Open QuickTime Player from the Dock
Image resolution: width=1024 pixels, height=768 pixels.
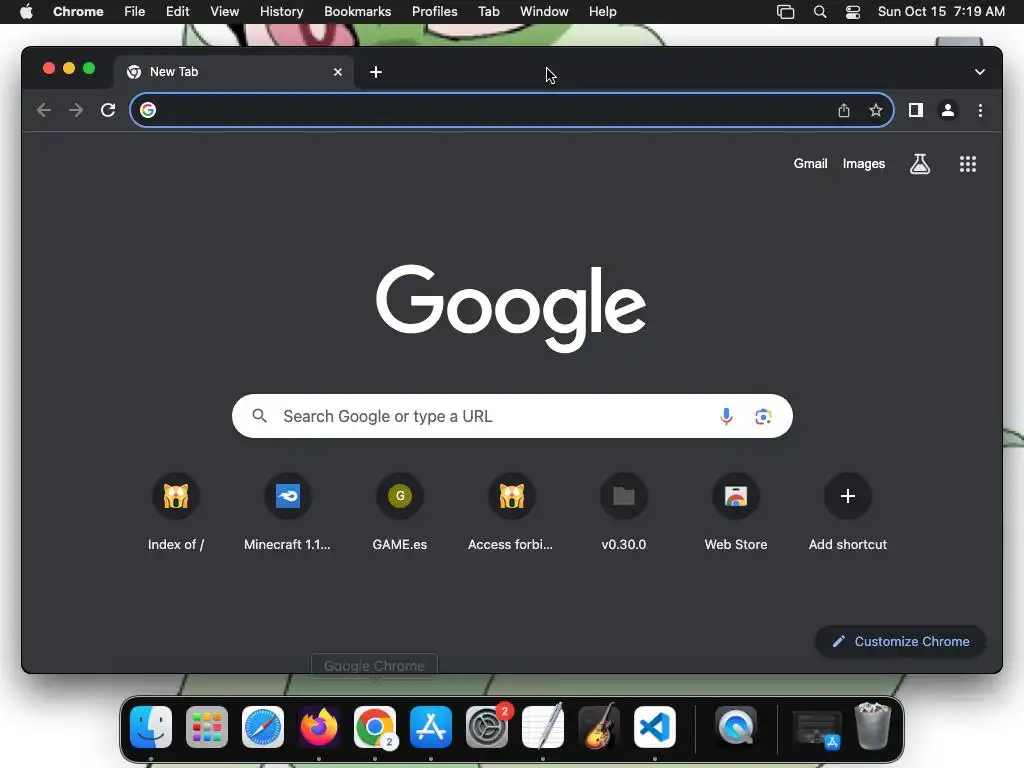(736, 727)
